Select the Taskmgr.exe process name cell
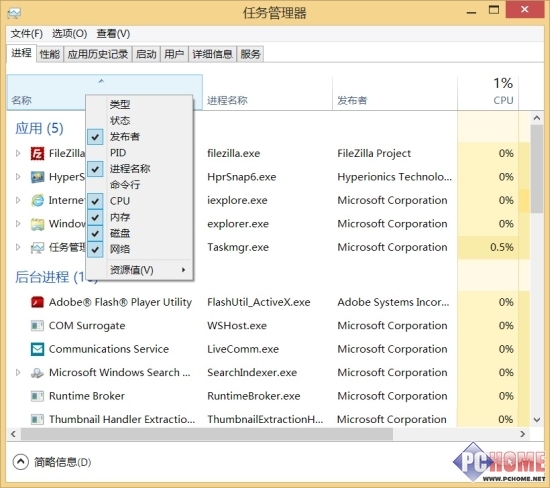 pos(238,247)
